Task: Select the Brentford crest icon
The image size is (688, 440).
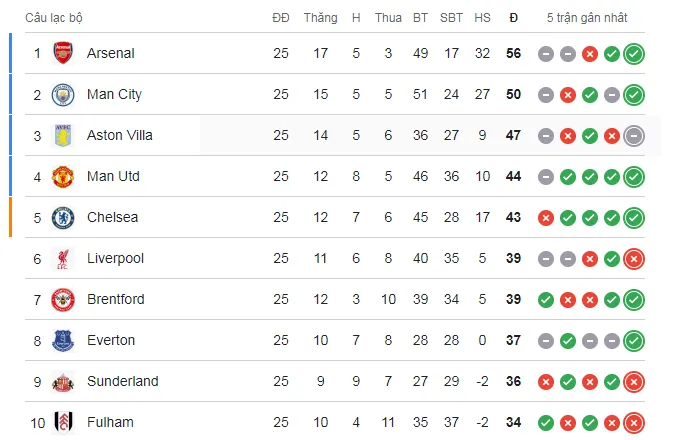Action: (63, 299)
